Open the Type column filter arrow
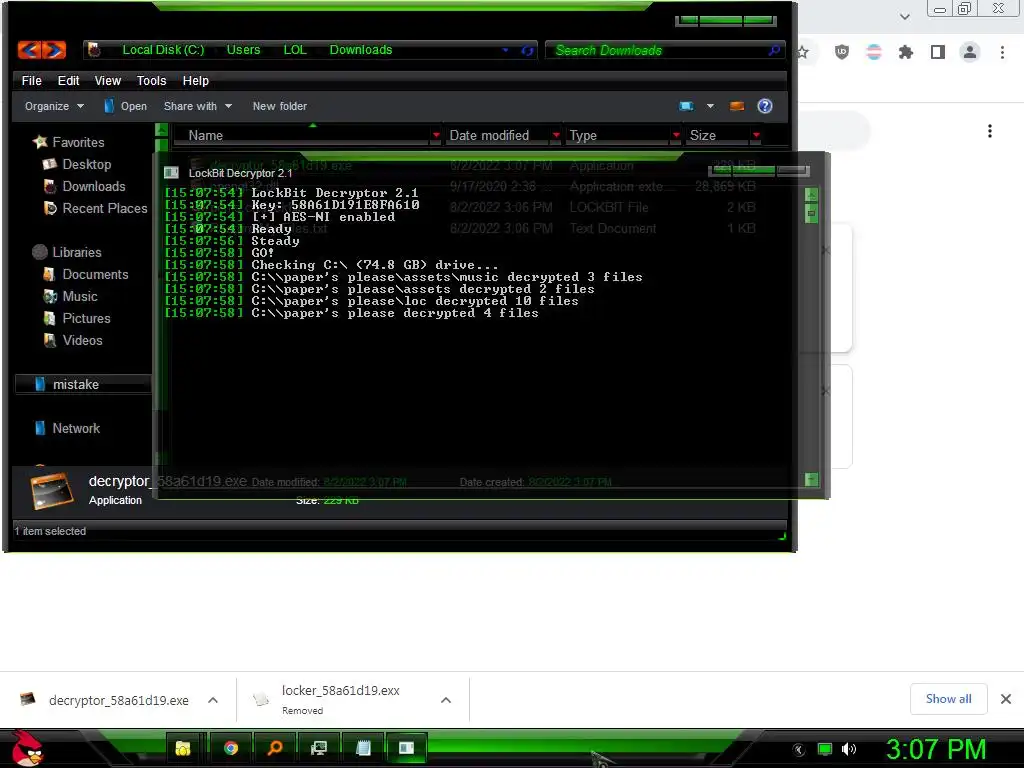The height and width of the screenshot is (768, 1024). tap(676, 135)
